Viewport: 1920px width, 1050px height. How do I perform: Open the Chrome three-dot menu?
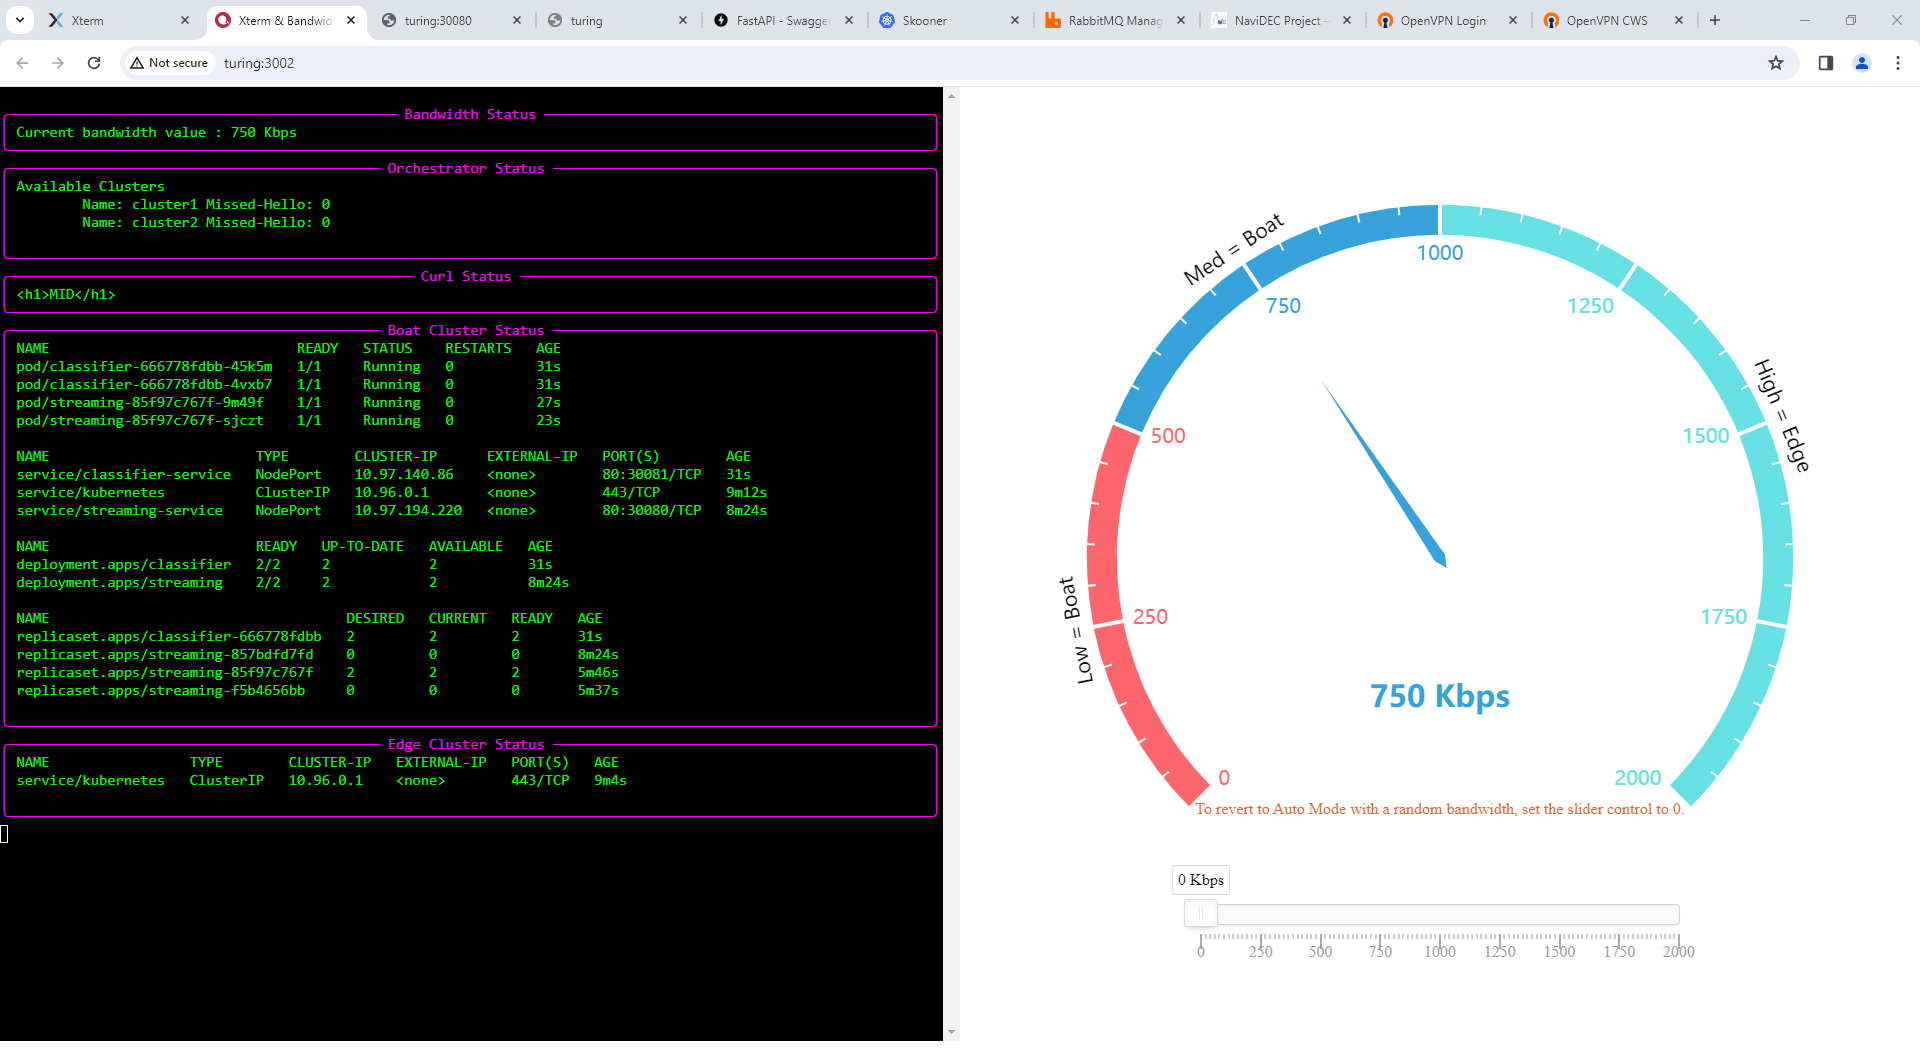(1898, 63)
